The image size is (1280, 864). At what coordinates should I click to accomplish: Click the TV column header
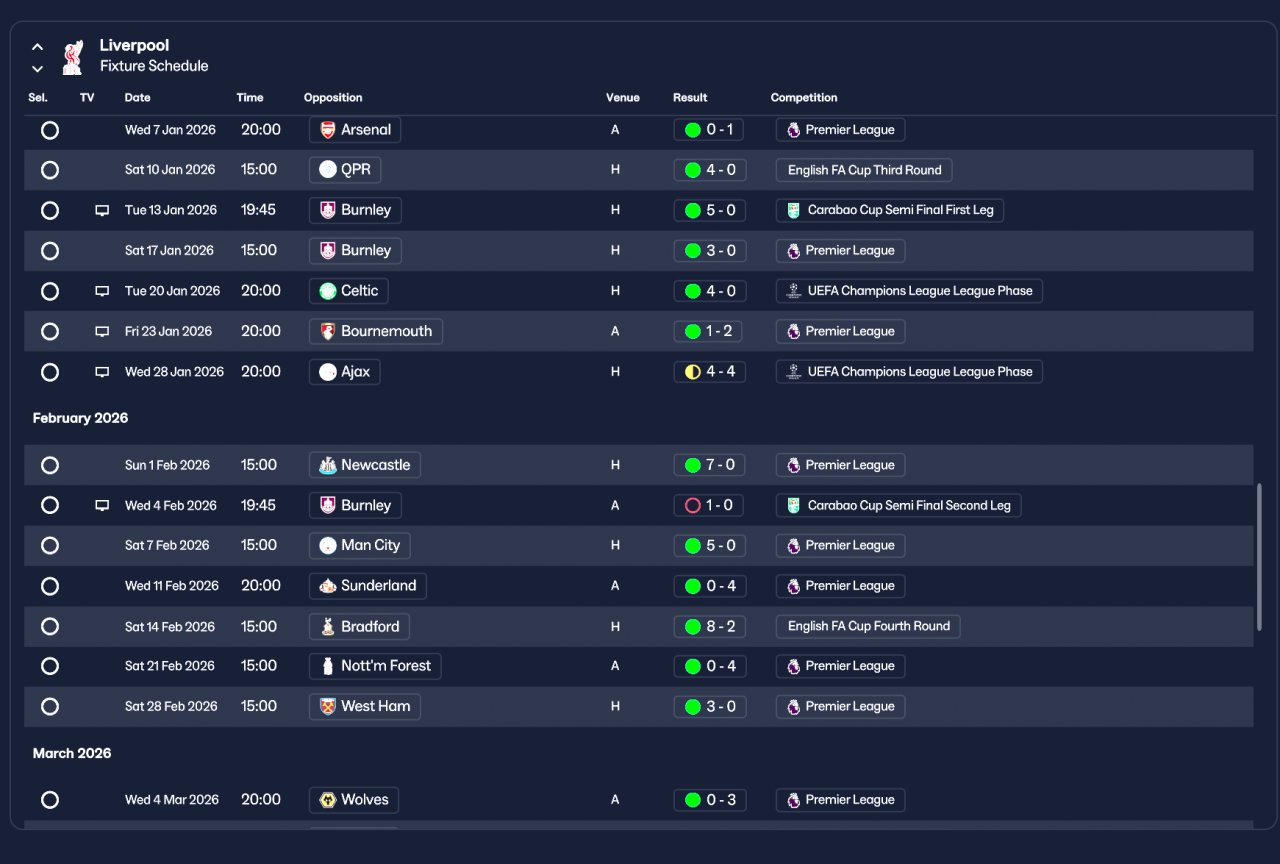(x=87, y=98)
